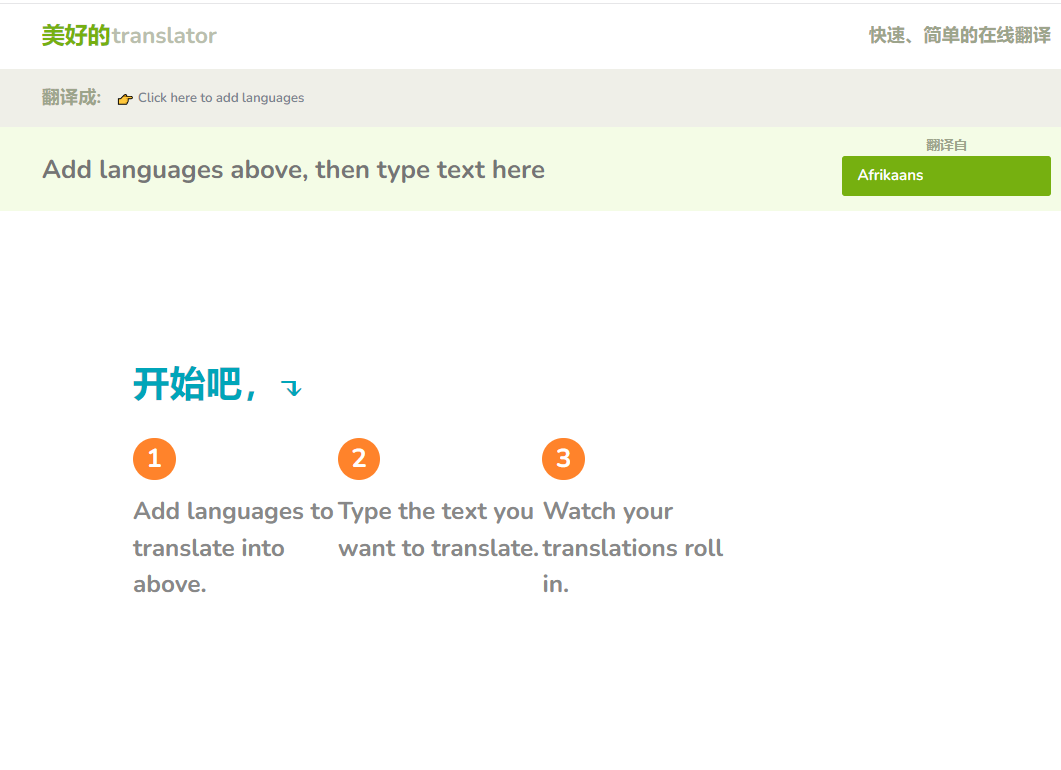Click the 快速、简单的在线翻译 tagline
This screenshot has height=770, width=1061.
coord(960,35)
